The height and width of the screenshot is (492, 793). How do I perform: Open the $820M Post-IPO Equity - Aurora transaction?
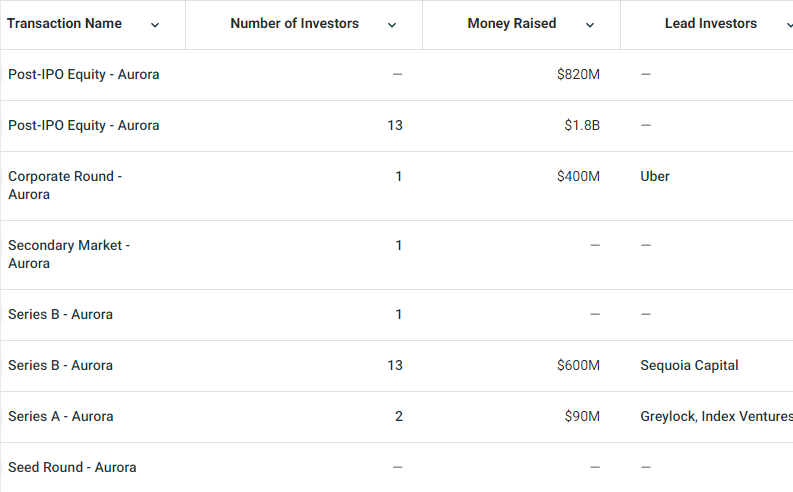83,74
